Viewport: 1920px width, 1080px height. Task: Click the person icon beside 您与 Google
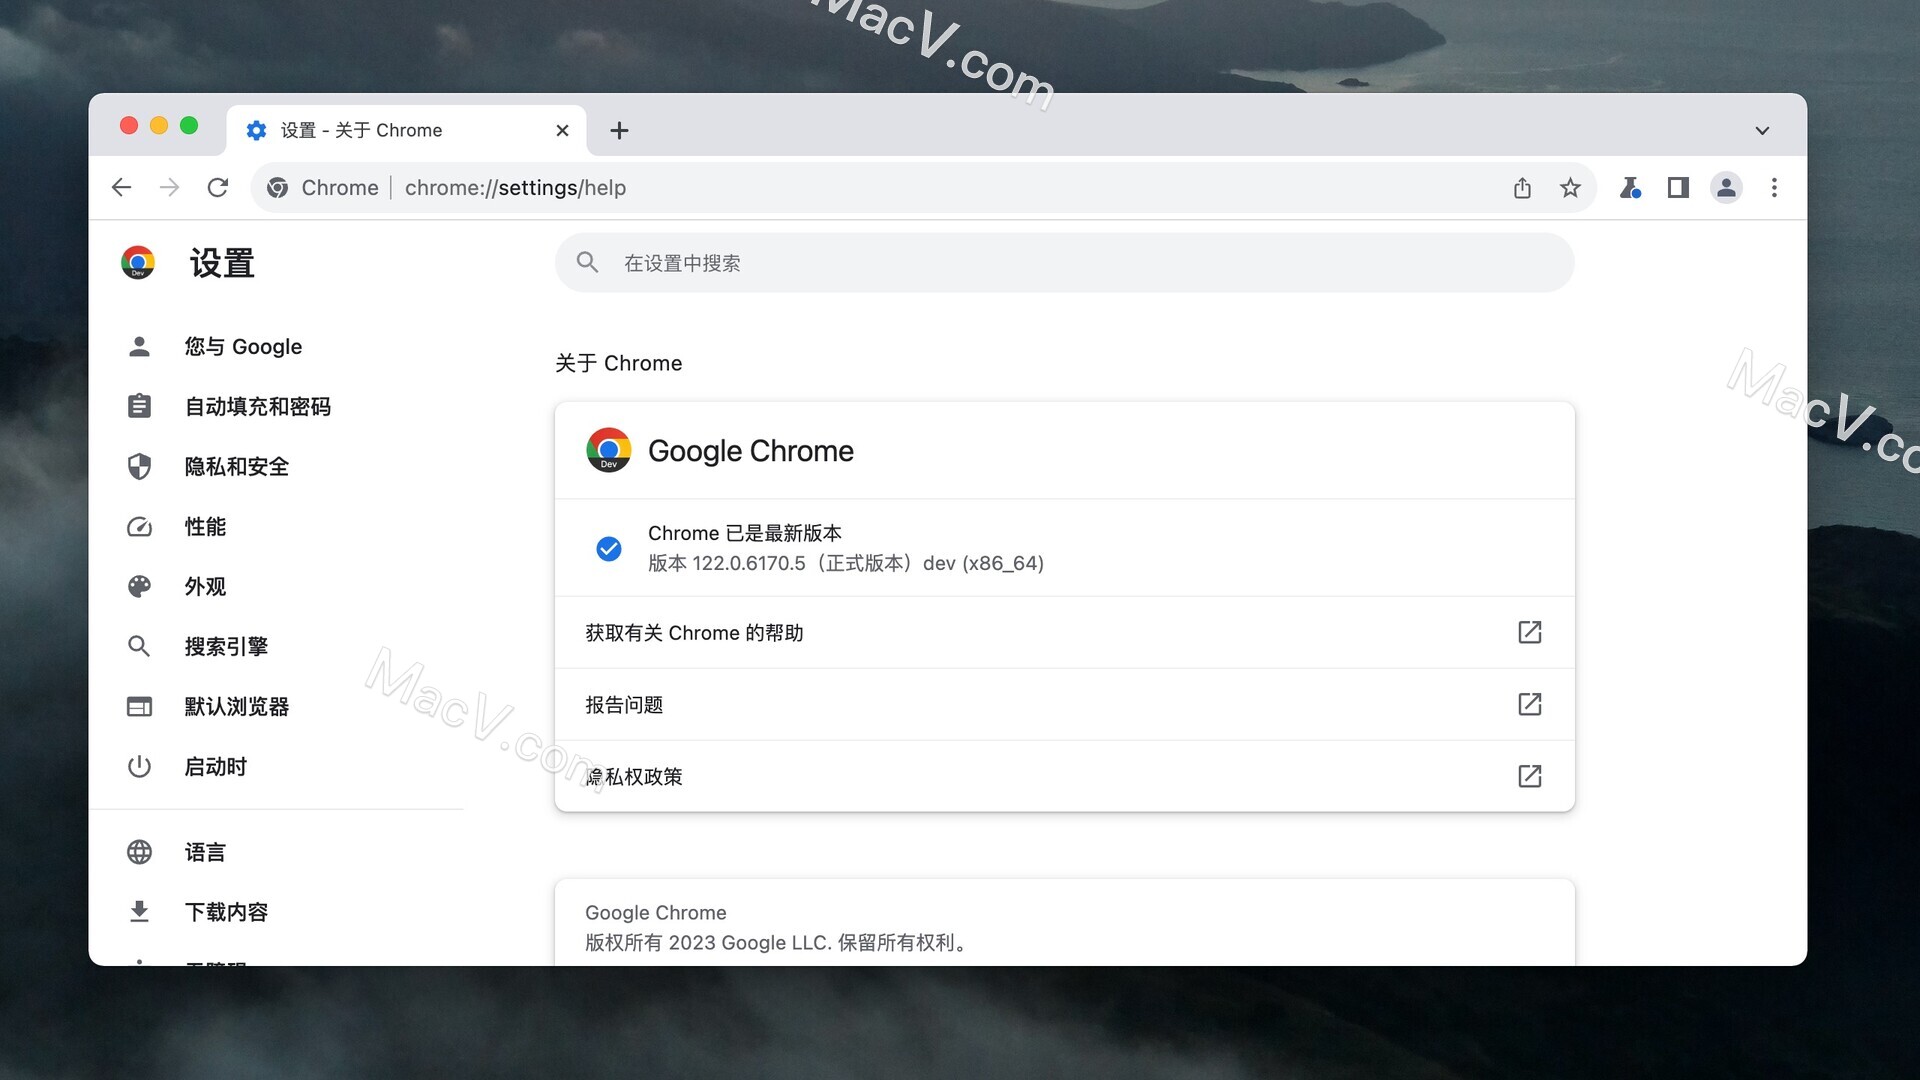point(139,347)
